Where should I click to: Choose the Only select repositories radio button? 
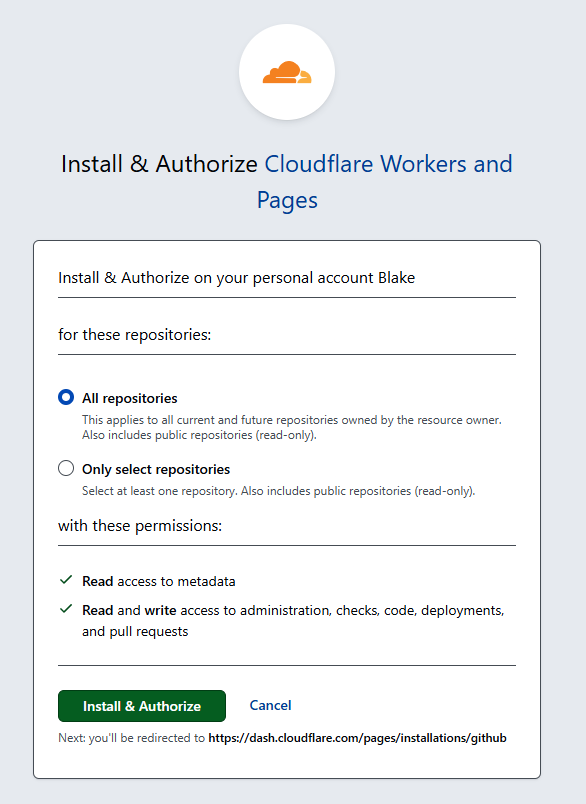point(66,468)
